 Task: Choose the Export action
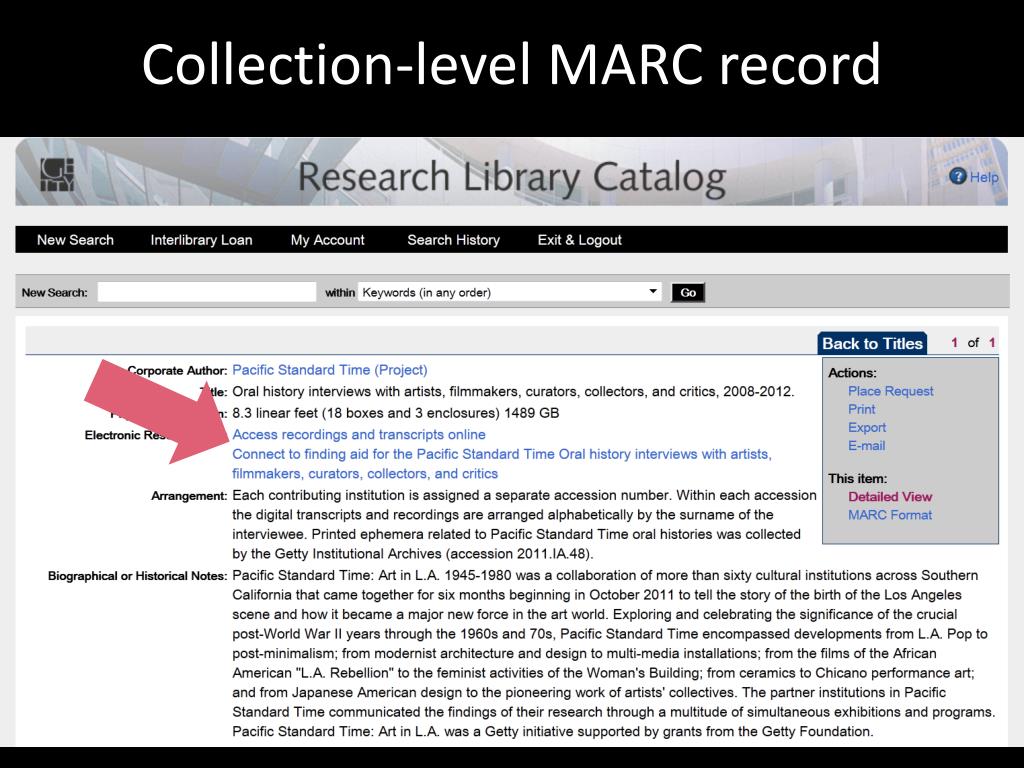click(867, 428)
